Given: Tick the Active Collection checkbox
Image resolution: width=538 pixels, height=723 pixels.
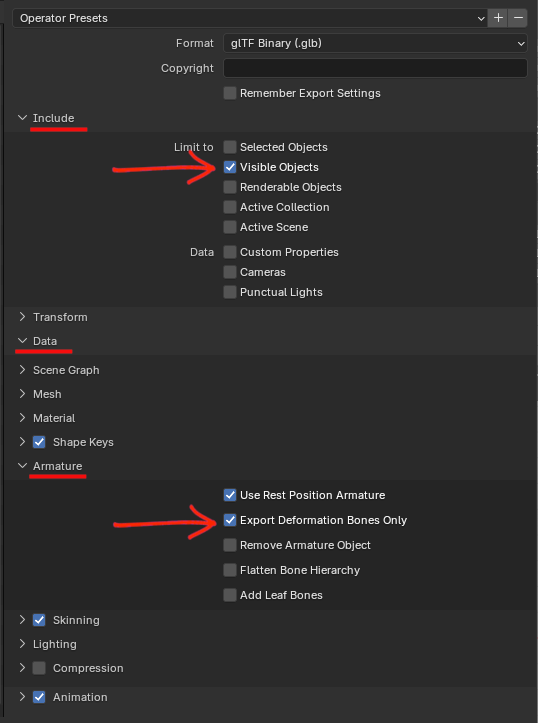Looking at the screenshot, I should (230, 207).
